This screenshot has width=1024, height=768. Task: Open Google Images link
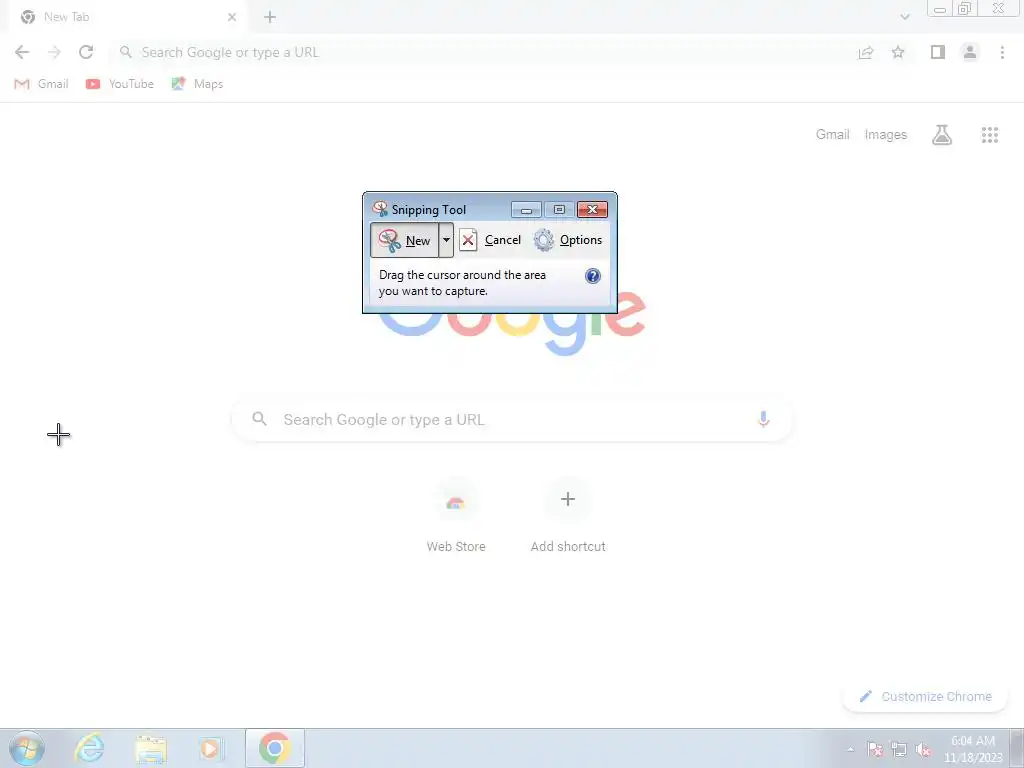coord(886,135)
